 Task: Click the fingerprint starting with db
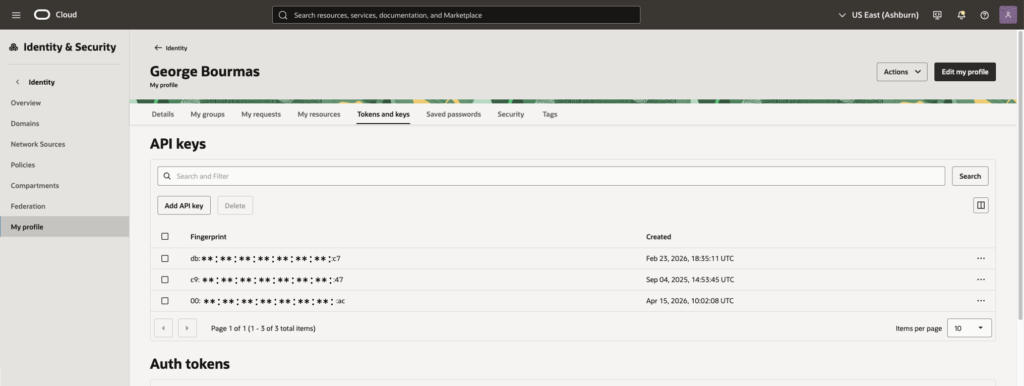[x=265, y=259]
